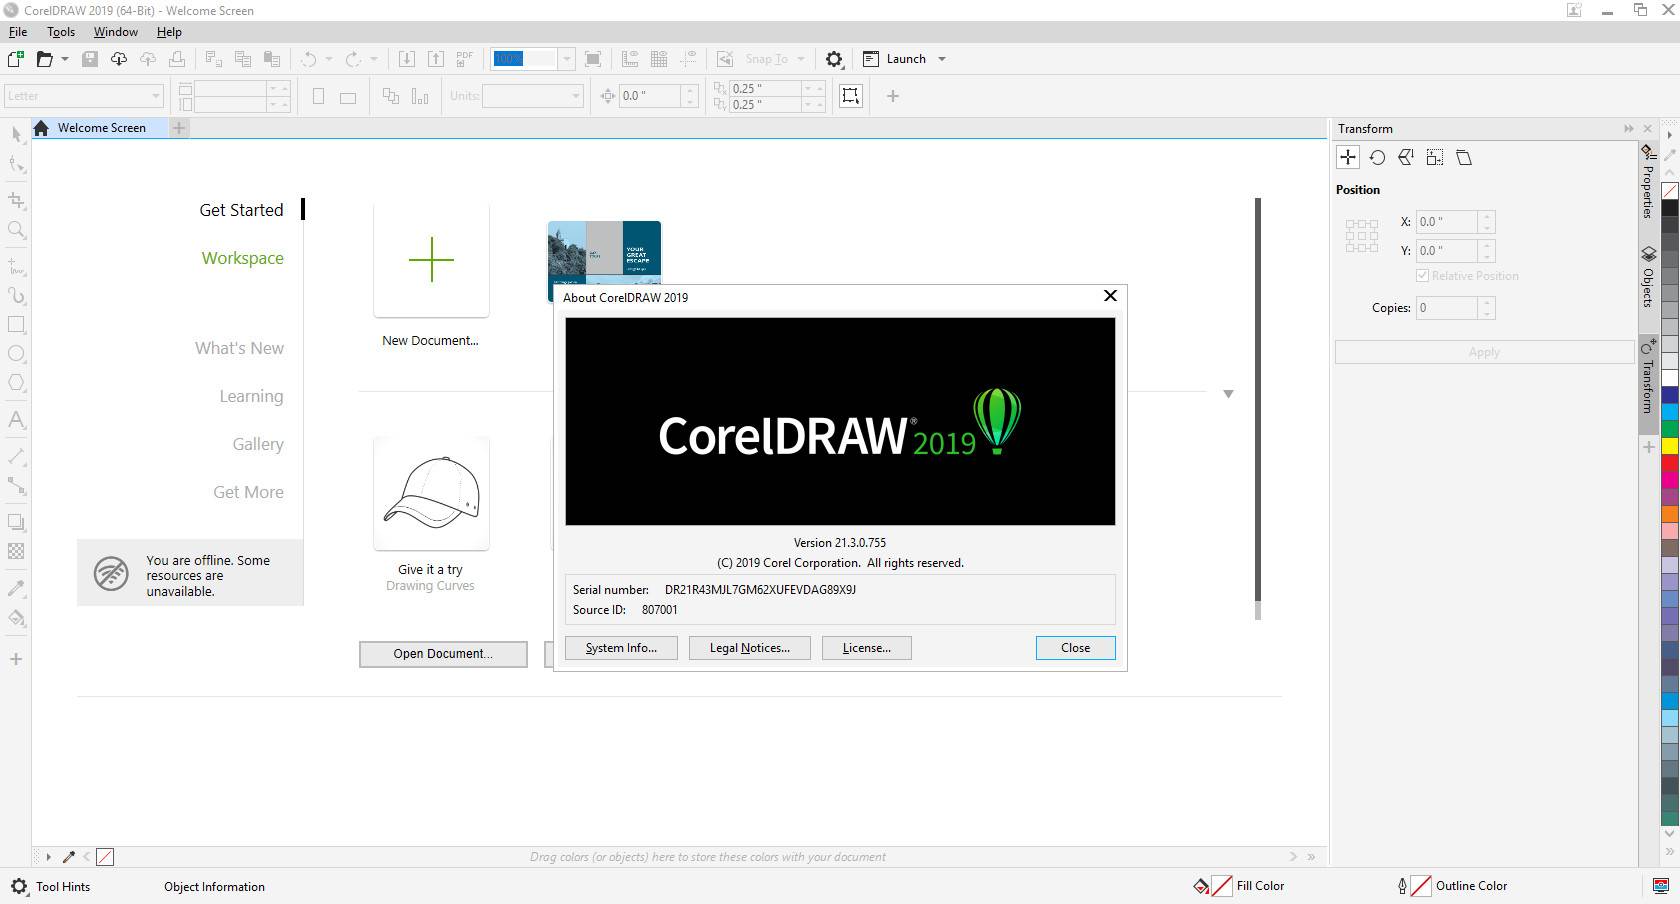Select the Crop tool in the toolbox

(16, 200)
